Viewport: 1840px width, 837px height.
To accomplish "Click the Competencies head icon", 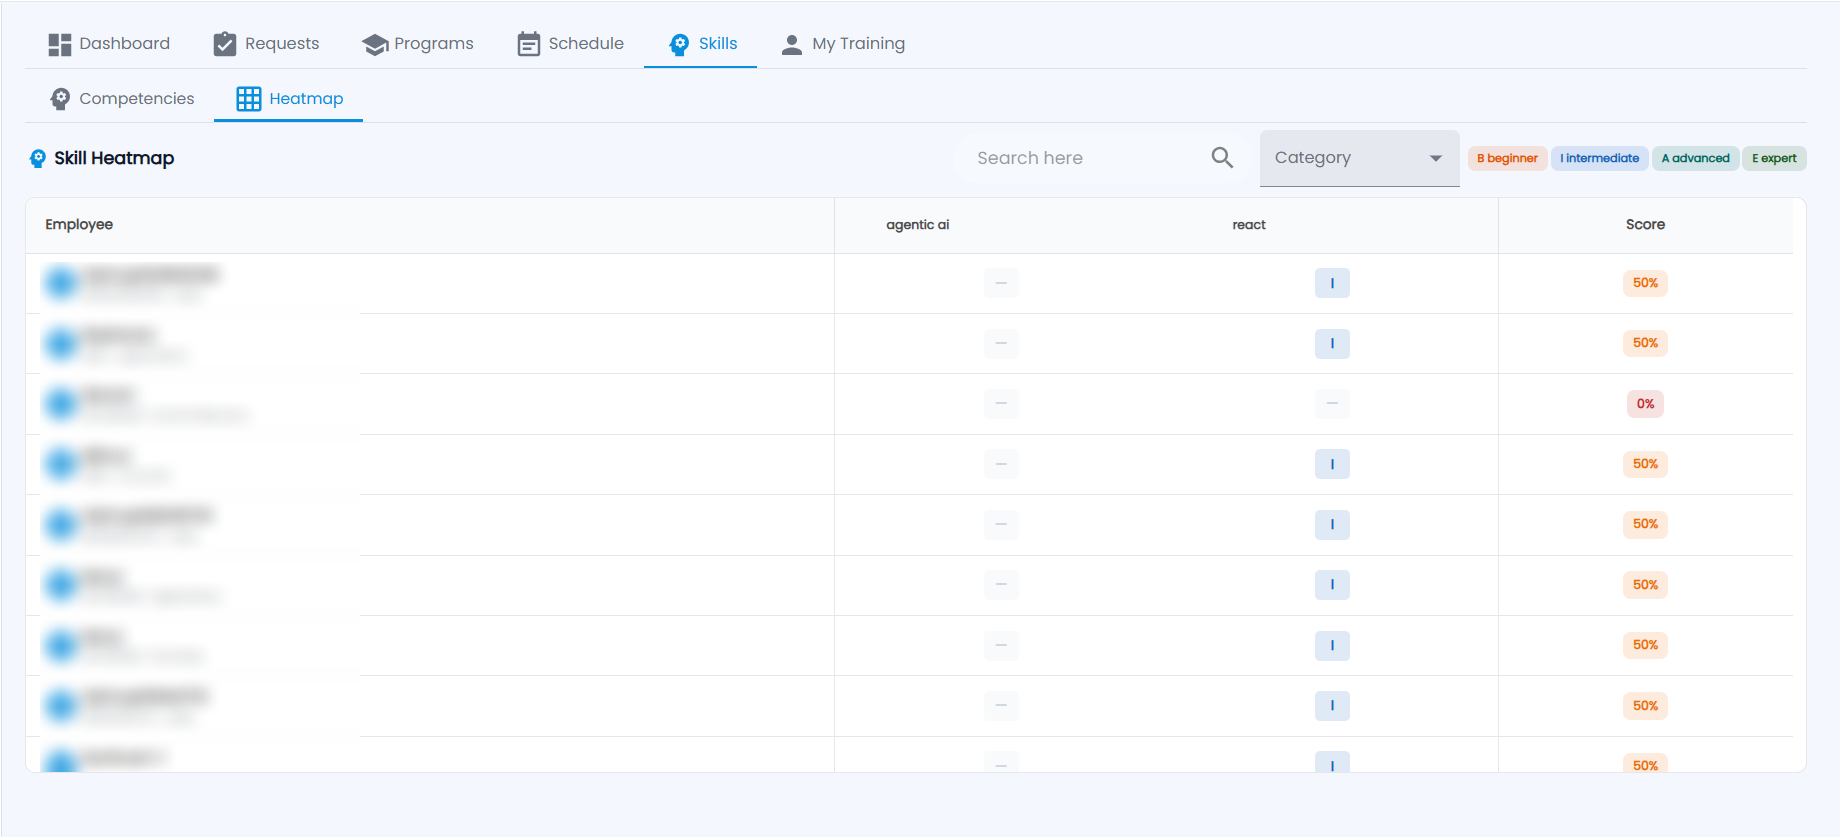I will pyautogui.click(x=60, y=99).
